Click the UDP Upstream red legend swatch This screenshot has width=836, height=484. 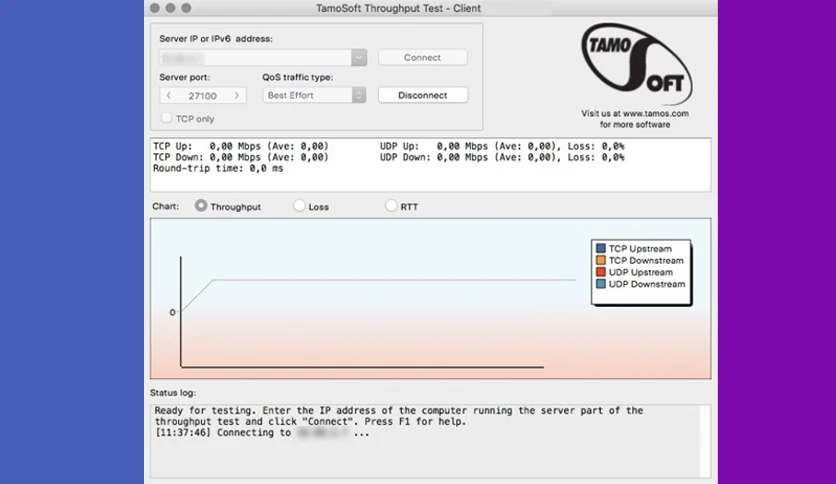pos(600,272)
